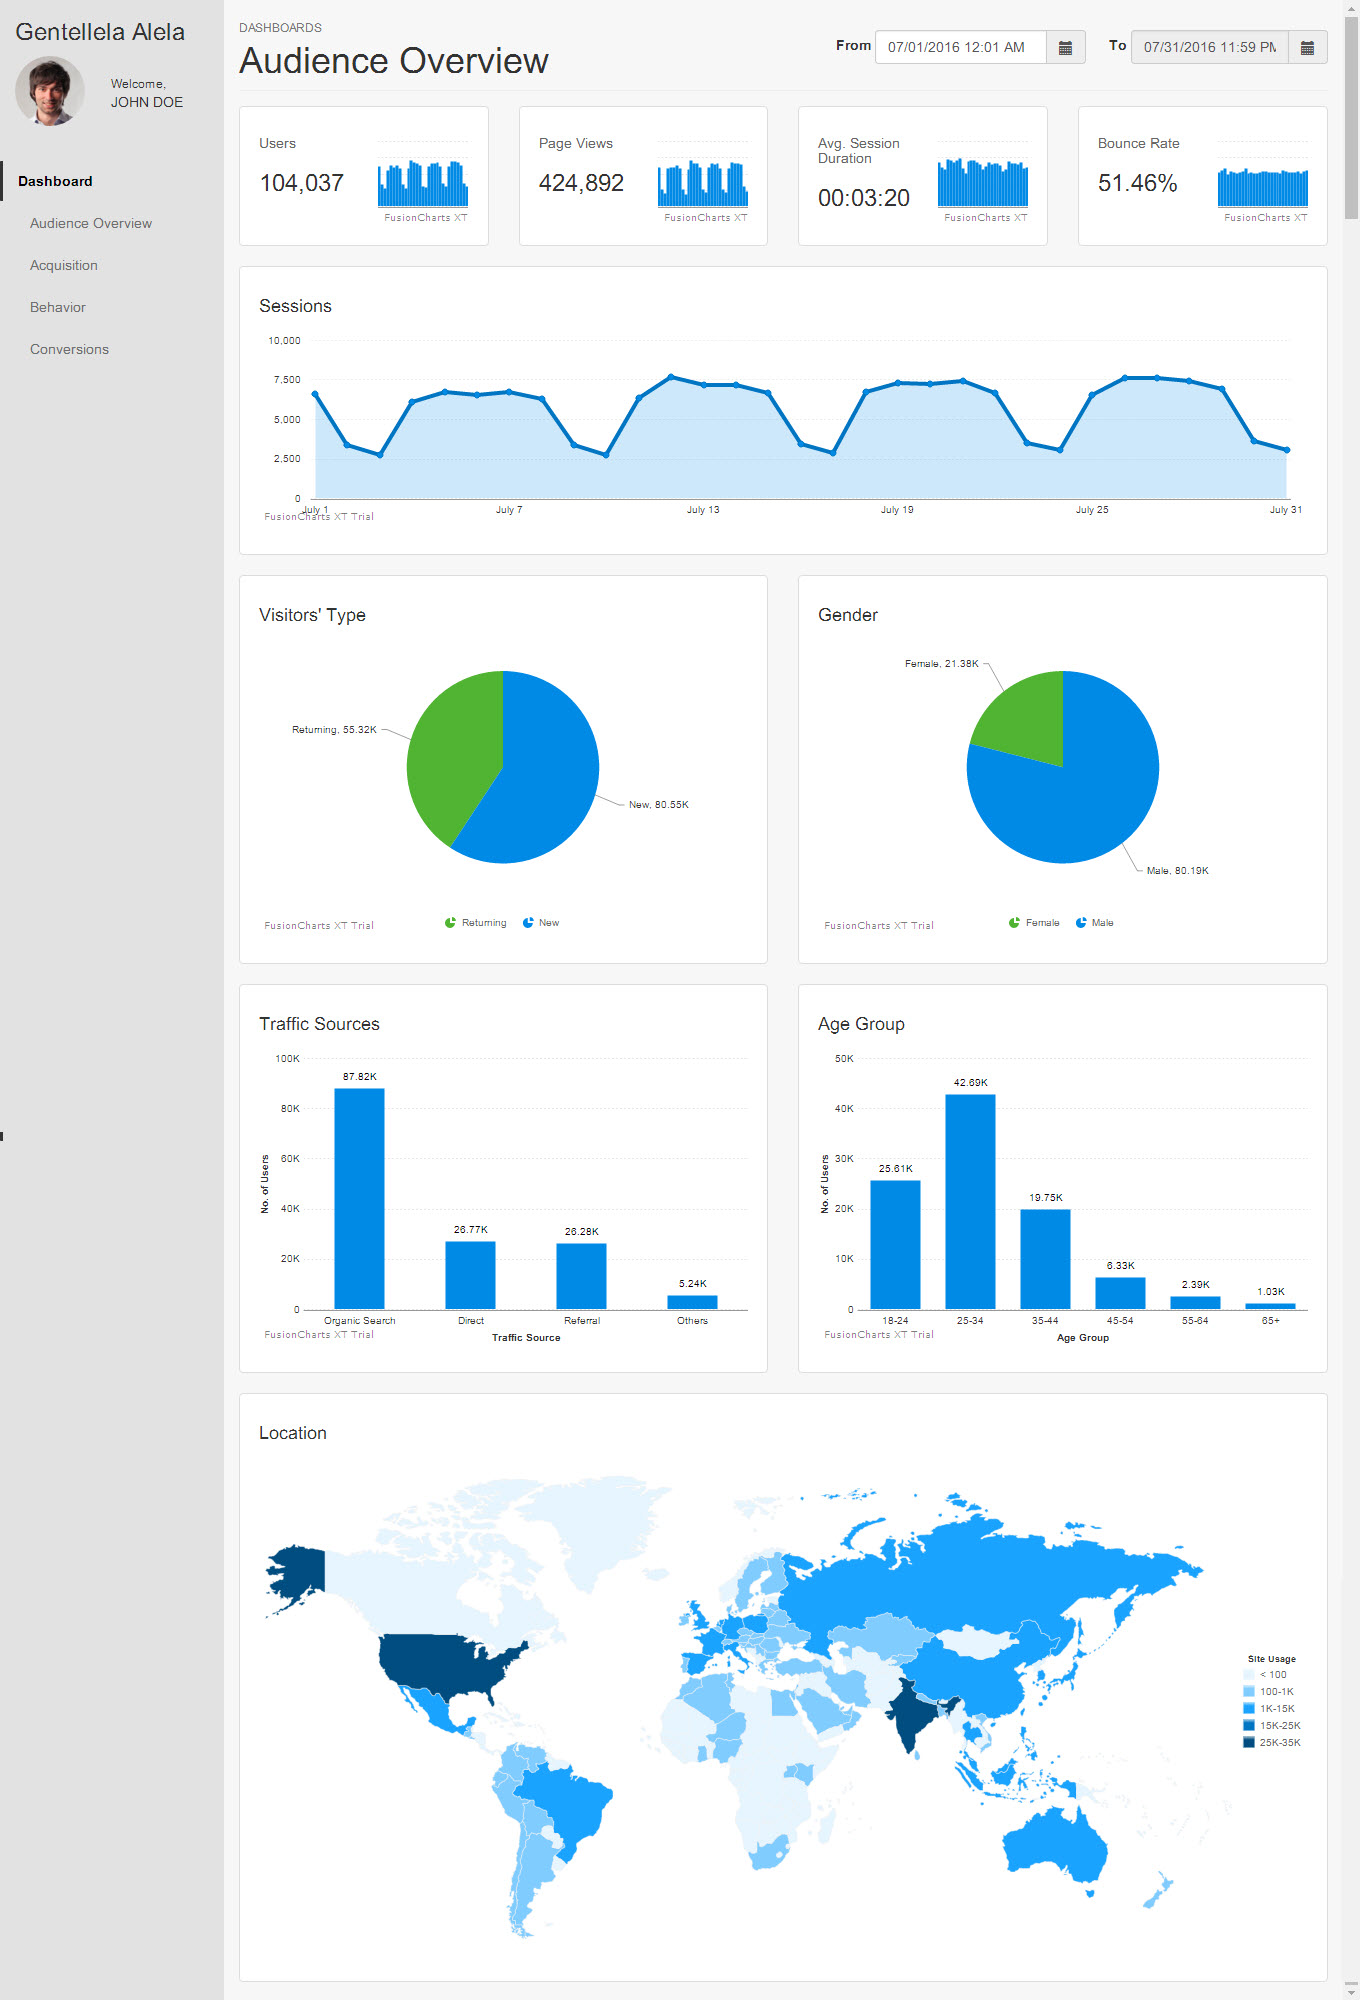Click the Users sparkline chart
The image size is (1360, 2000).
(x=422, y=184)
